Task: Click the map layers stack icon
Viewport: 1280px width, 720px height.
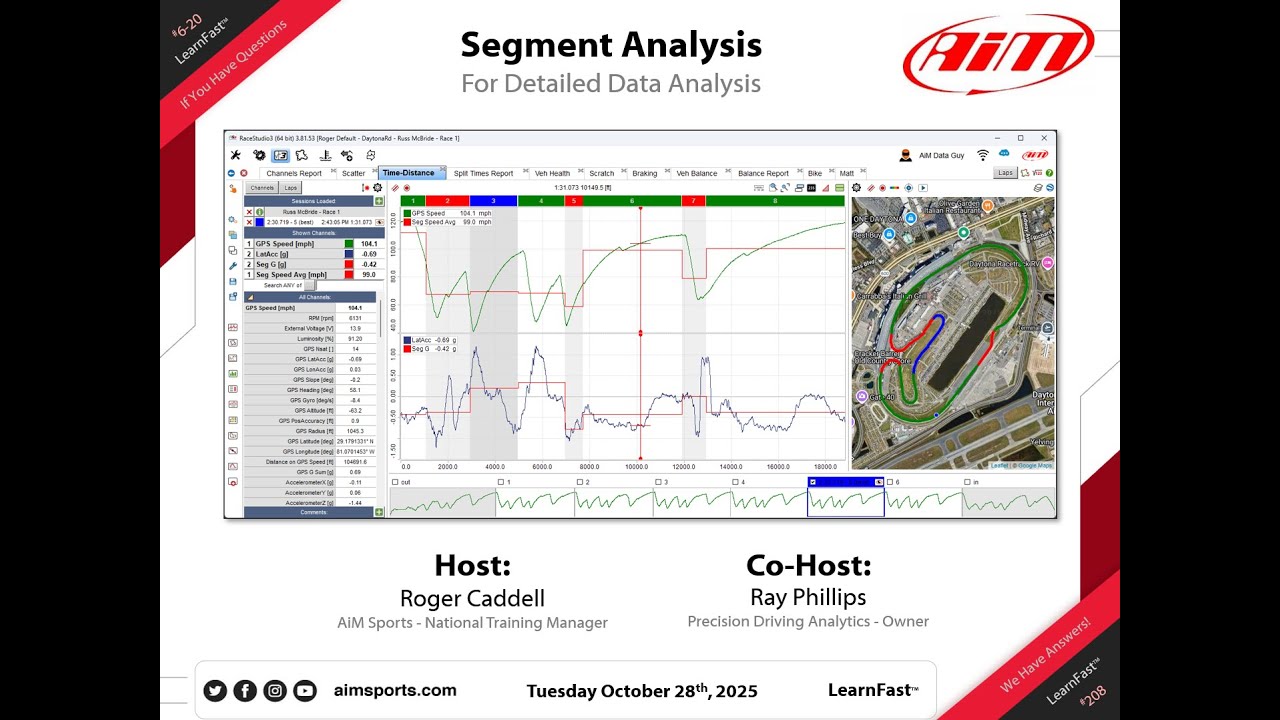Action: point(1038,188)
